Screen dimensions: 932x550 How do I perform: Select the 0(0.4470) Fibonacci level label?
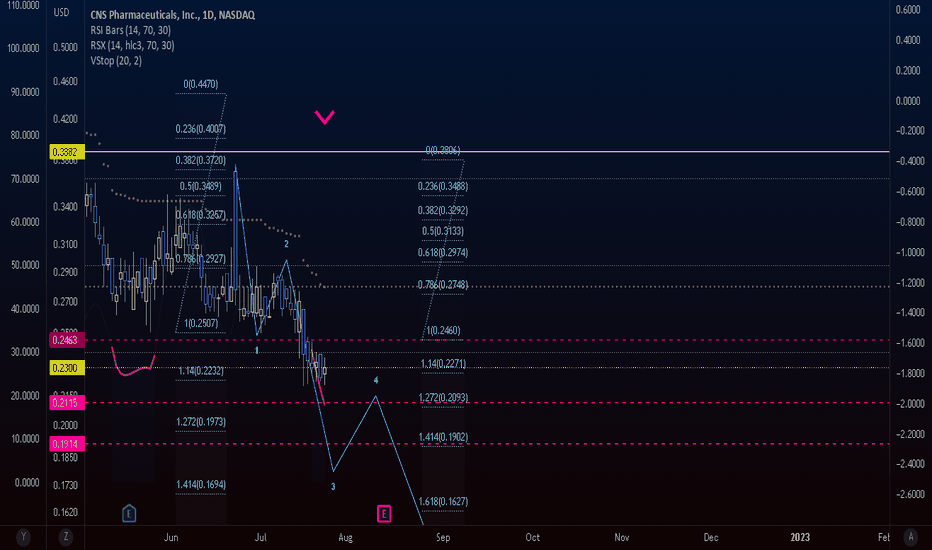tap(201, 84)
